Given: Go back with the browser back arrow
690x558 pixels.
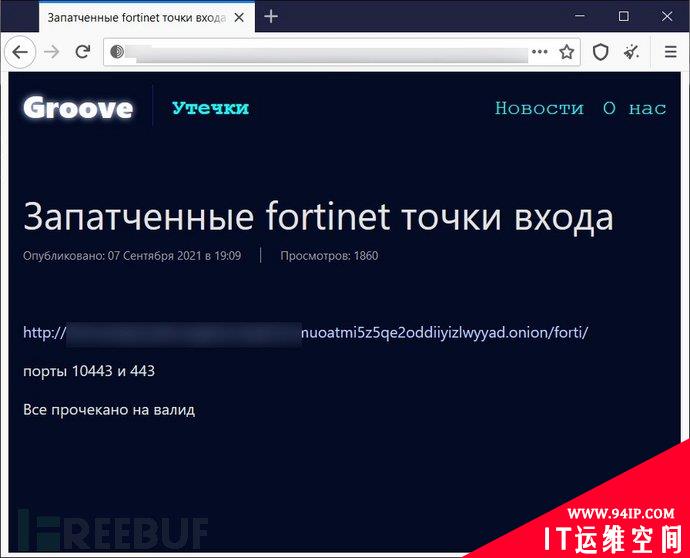Looking at the screenshot, I should (x=20, y=52).
